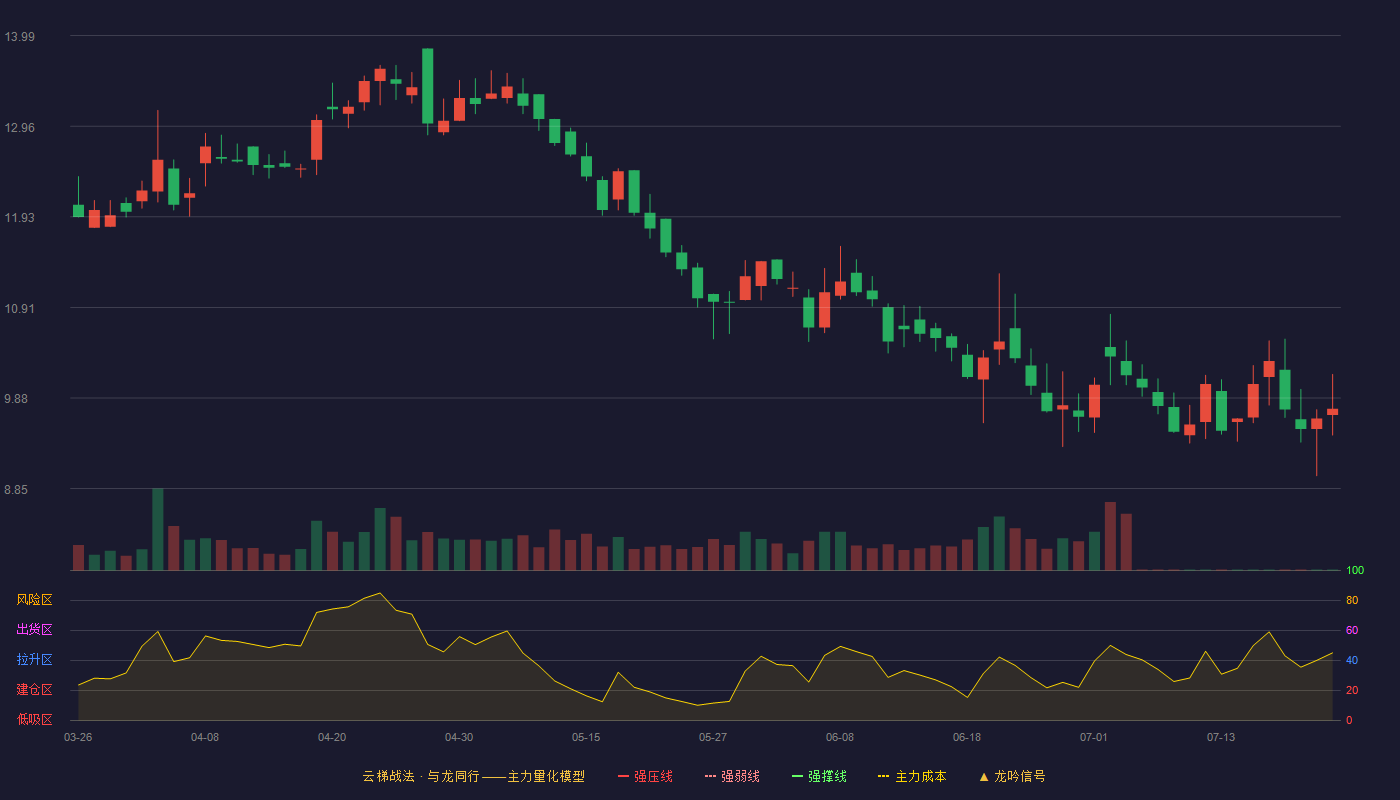Click the green 强撑线 legend line marker
Screen dimensions: 1400x800
coord(797,776)
